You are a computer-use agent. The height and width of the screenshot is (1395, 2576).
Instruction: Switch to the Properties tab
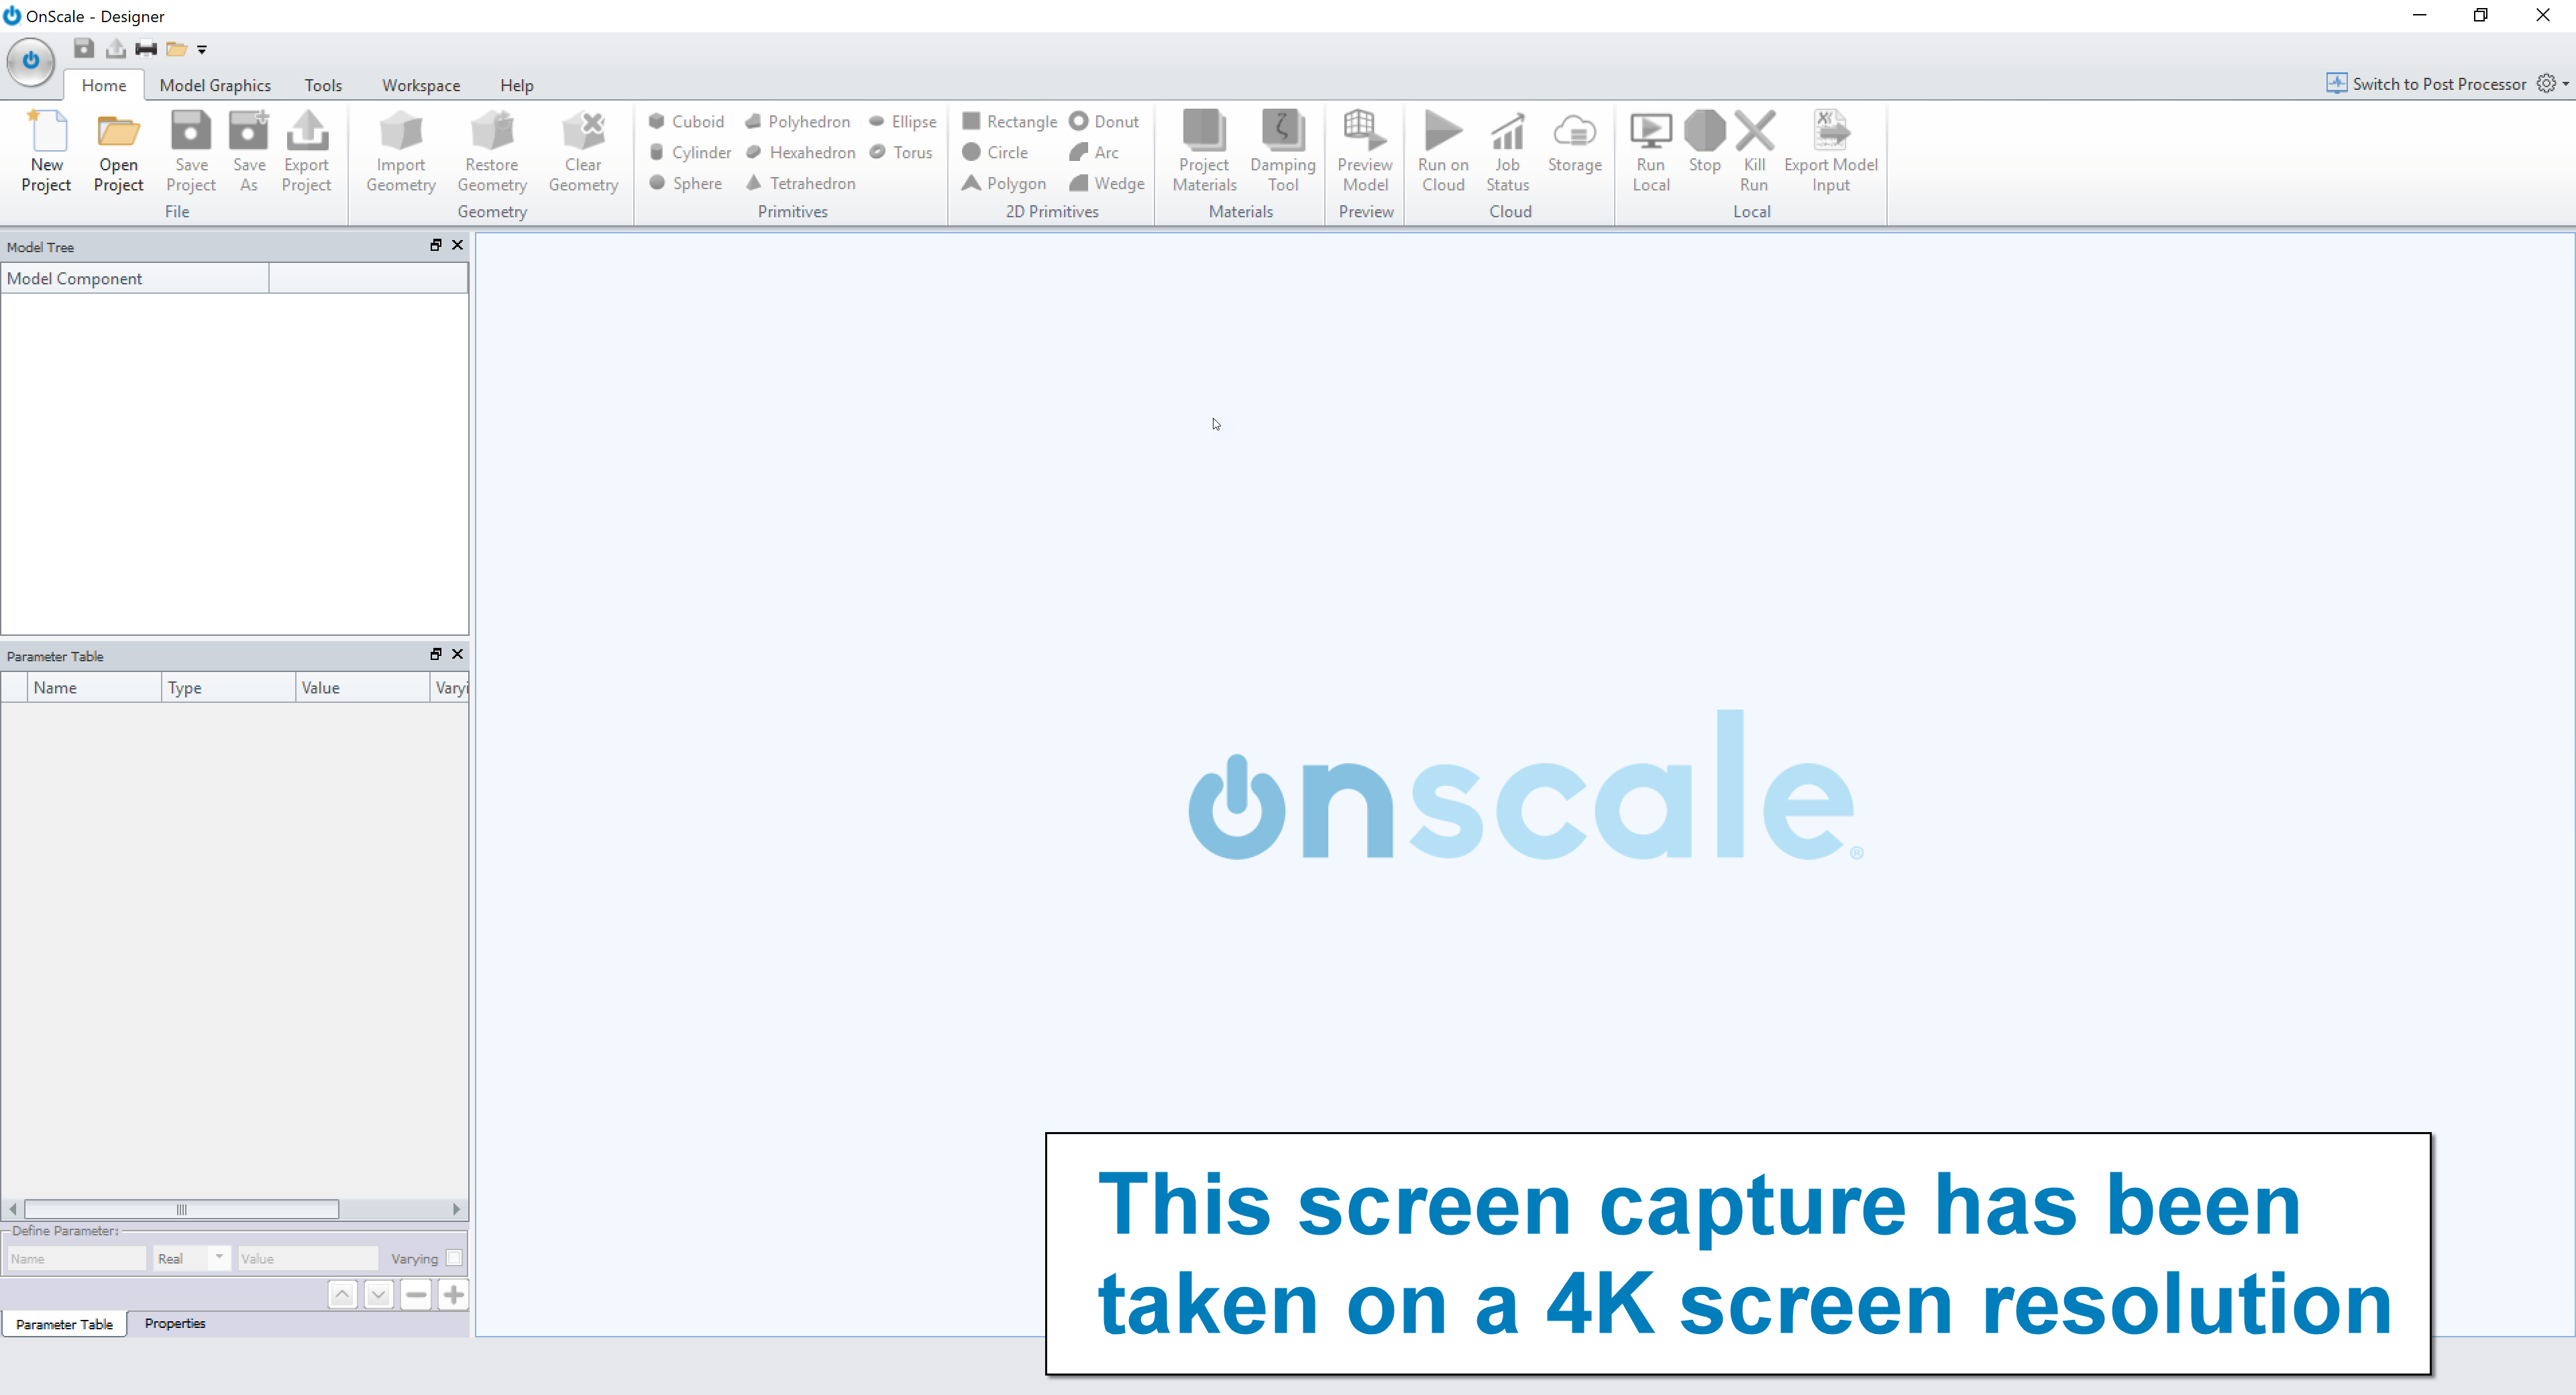175,1323
